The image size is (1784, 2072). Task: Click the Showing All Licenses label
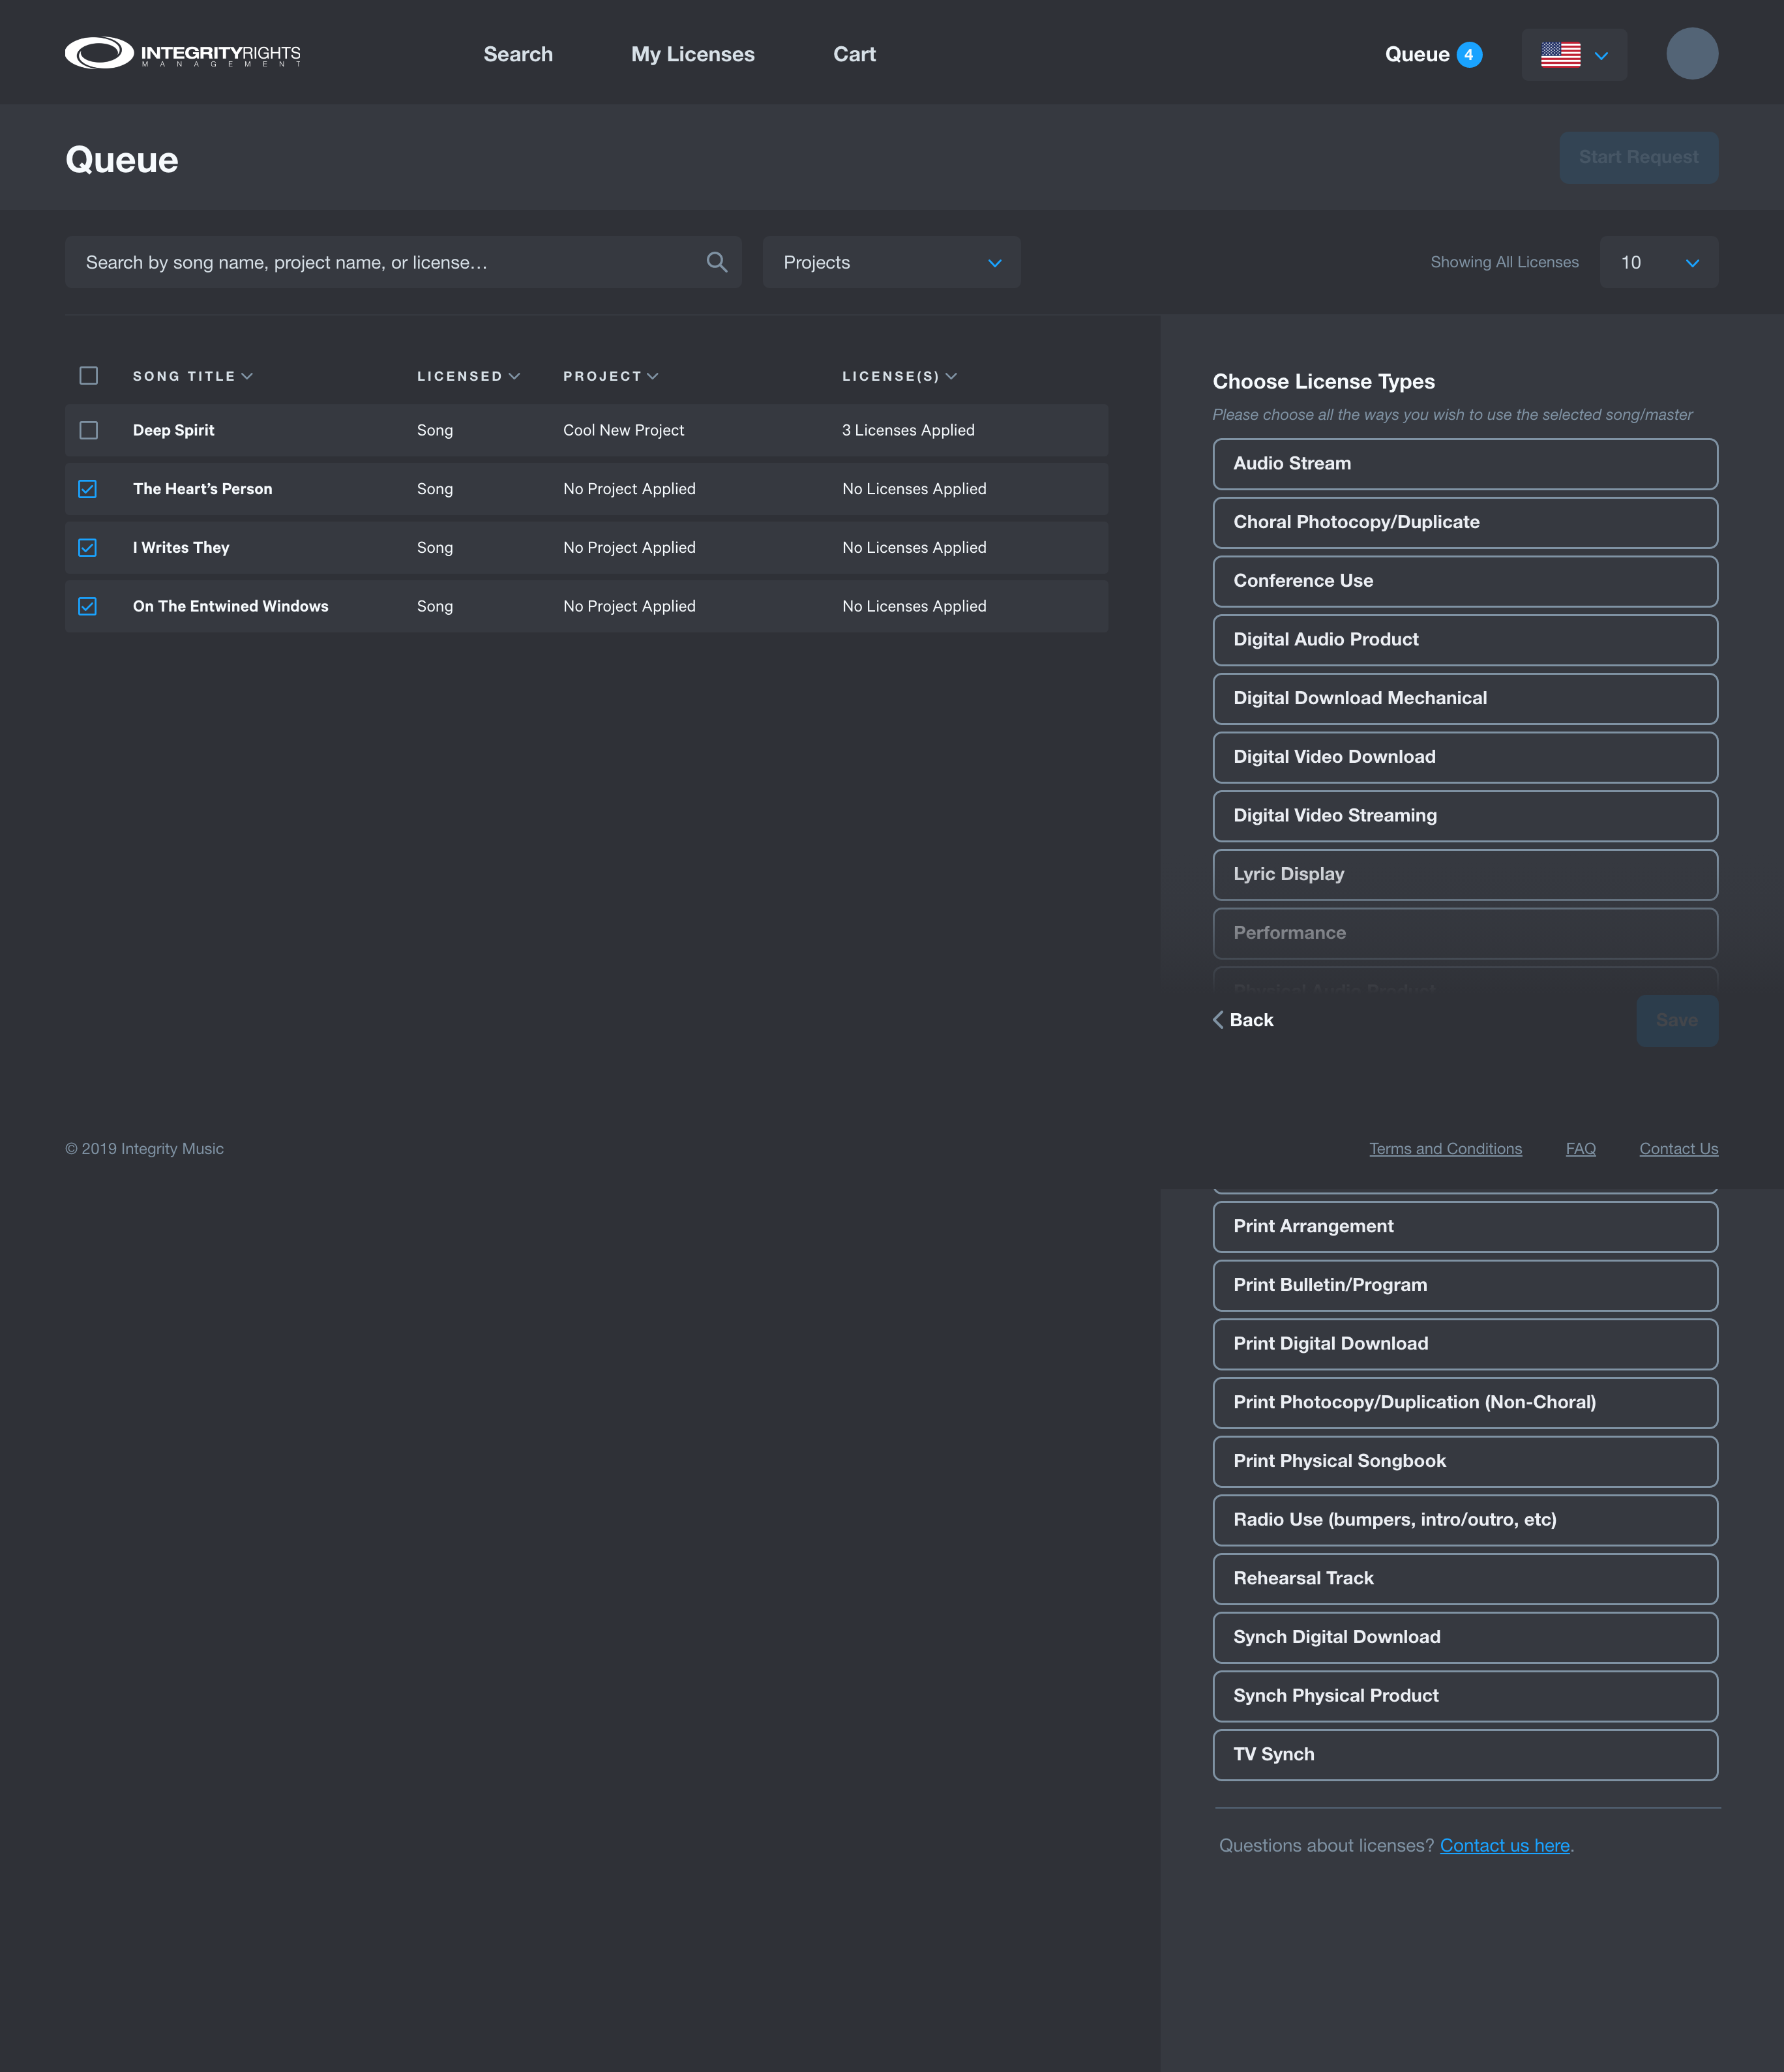[x=1504, y=262]
